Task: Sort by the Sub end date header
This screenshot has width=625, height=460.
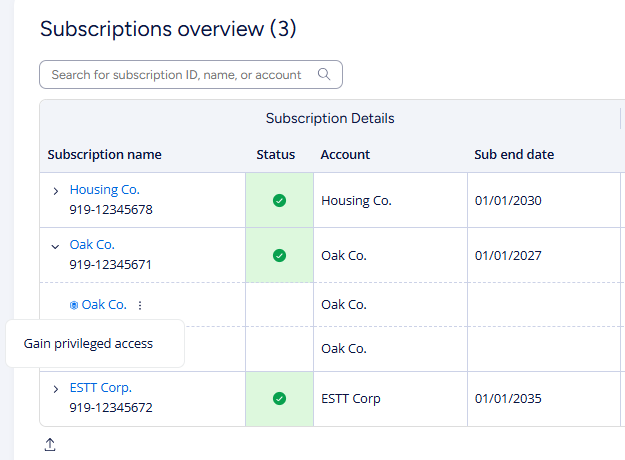Action: coord(514,154)
